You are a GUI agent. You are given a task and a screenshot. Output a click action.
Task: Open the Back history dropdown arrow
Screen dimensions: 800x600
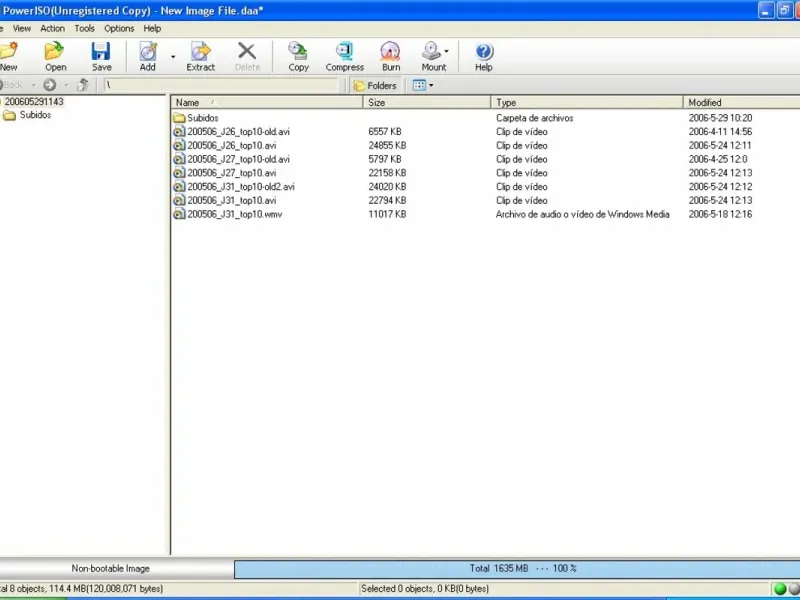(x=34, y=85)
